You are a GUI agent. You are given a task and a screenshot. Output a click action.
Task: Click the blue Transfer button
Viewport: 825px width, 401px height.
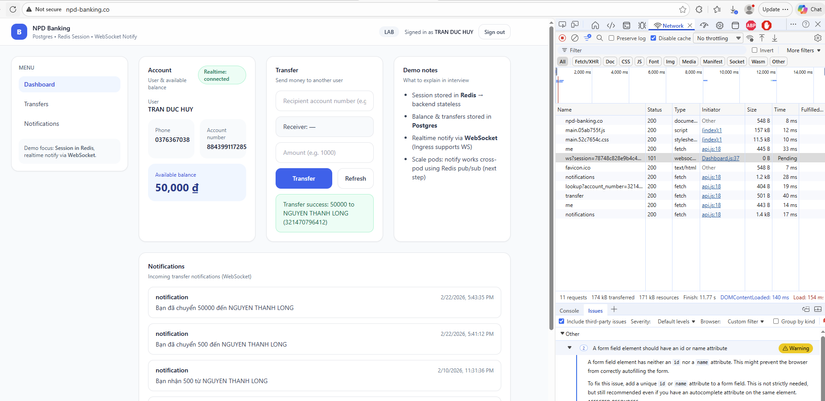coord(304,178)
